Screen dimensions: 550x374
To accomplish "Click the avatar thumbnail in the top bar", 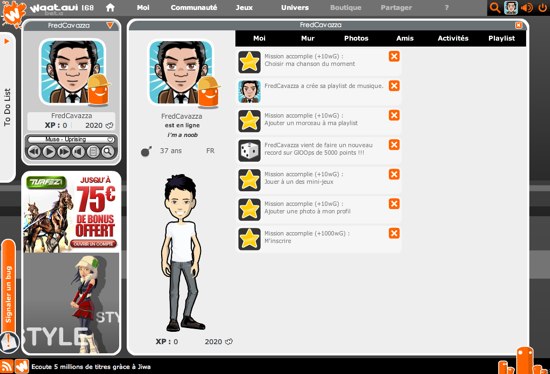I will pos(511,8).
